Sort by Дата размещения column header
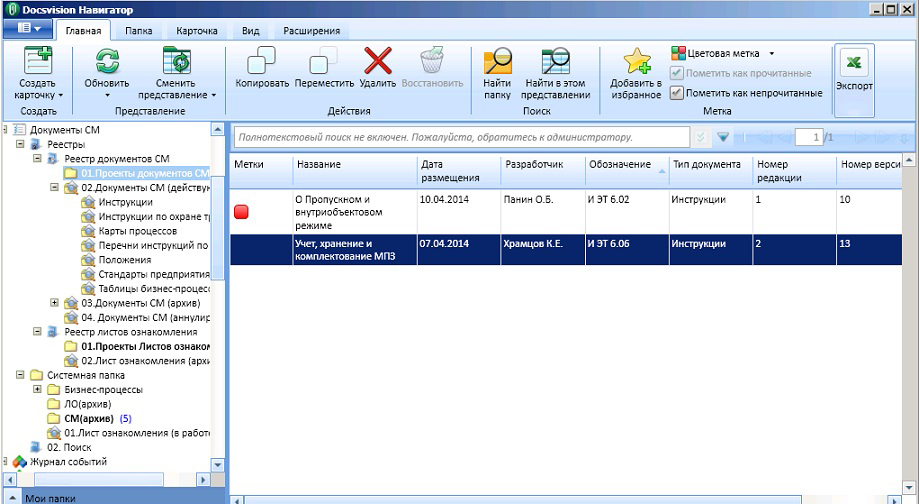 click(x=459, y=171)
